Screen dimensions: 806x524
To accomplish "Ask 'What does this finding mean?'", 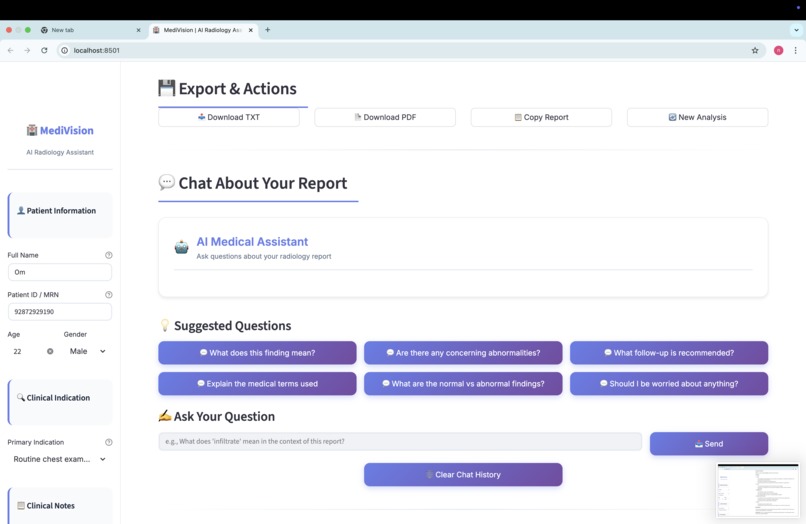I will pyautogui.click(x=257, y=353).
